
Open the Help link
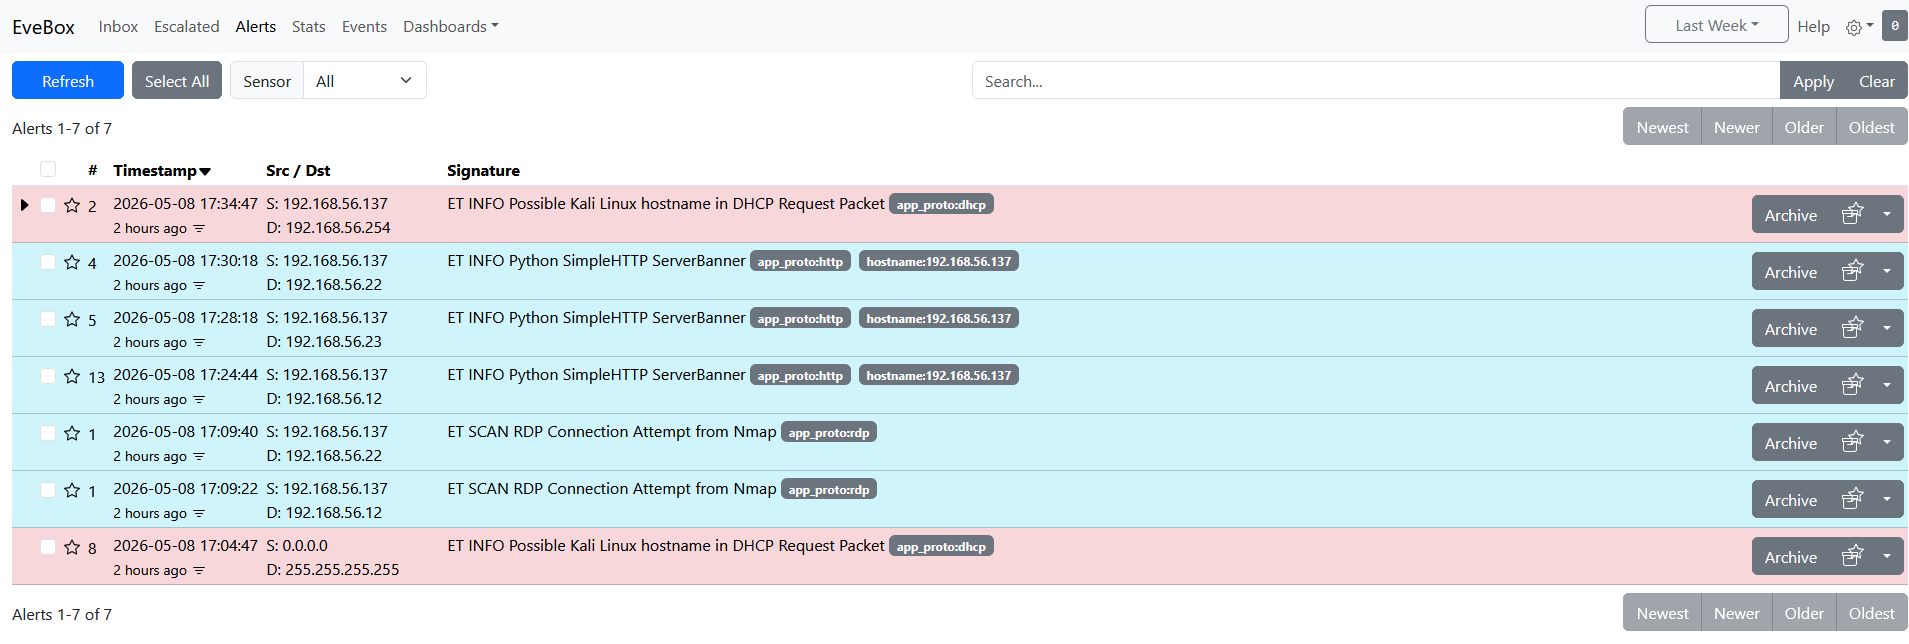click(1813, 27)
